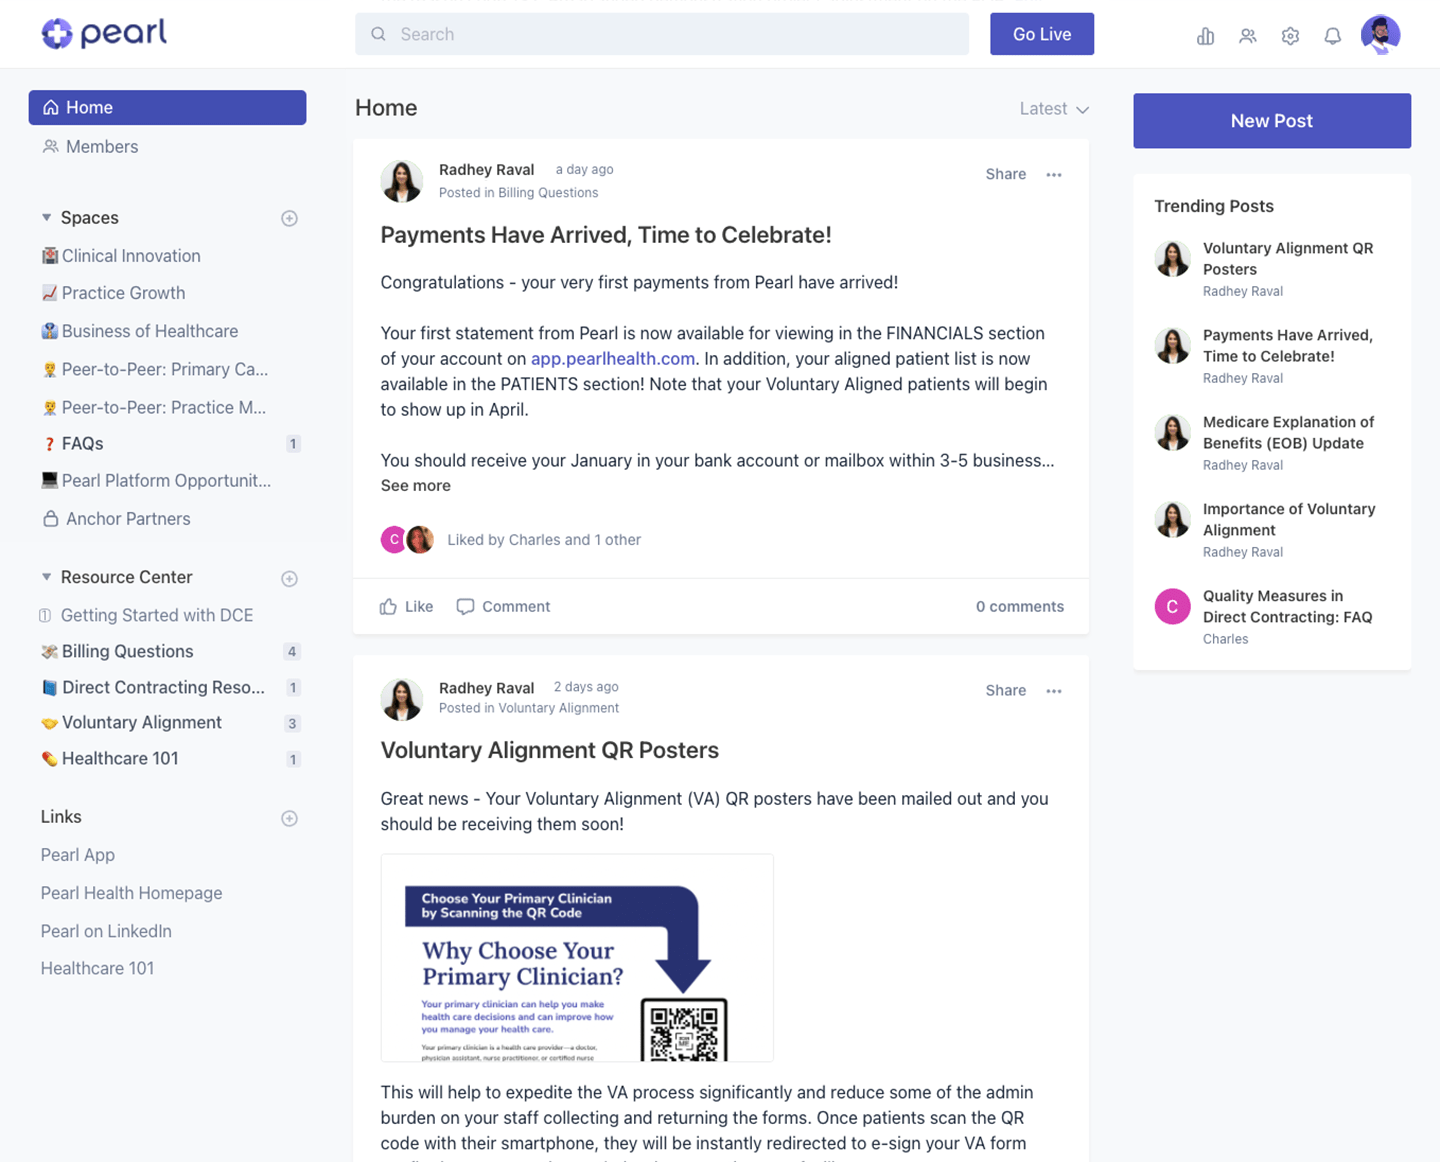Open the settings gear icon
The height and width of the screenshot is (1162, 1440).
1290,35
